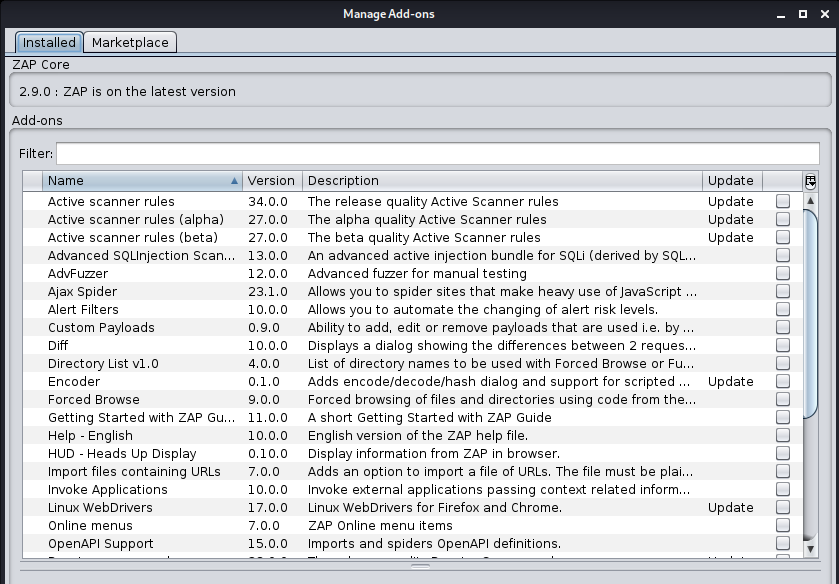Screen dimensions: 839x584
Task: Click version 0.9.0 of Custom Payloads
Action: click(264, 328)
